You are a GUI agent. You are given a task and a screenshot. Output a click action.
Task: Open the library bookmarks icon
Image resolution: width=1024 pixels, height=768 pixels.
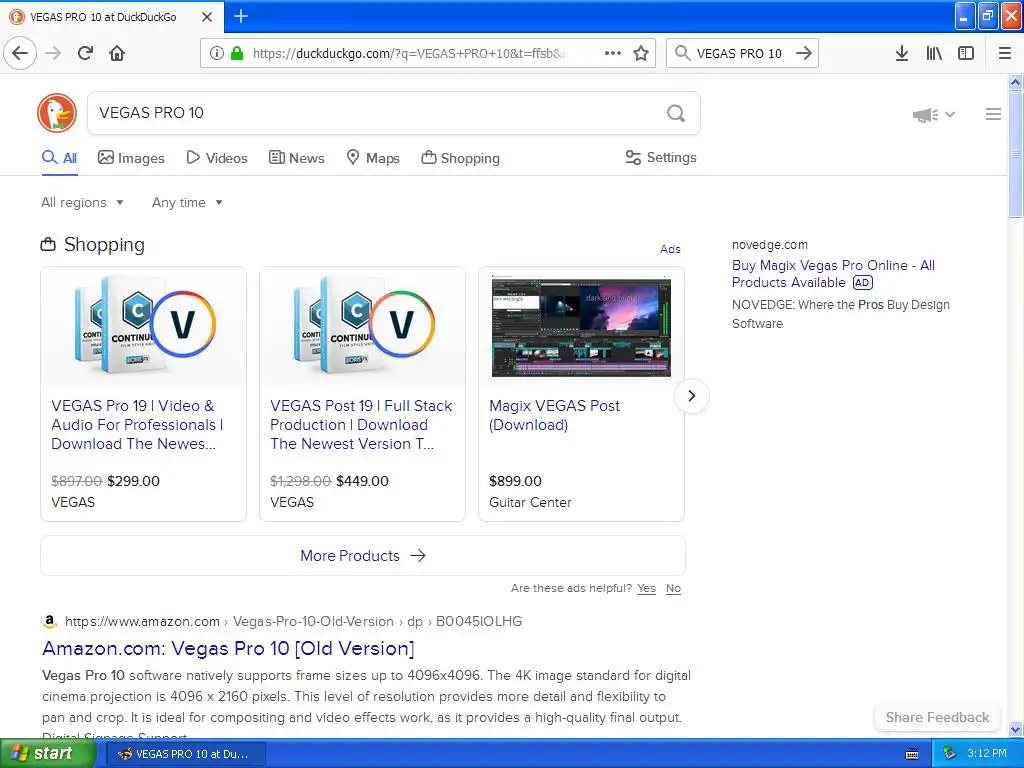click(x=934, y=53)
